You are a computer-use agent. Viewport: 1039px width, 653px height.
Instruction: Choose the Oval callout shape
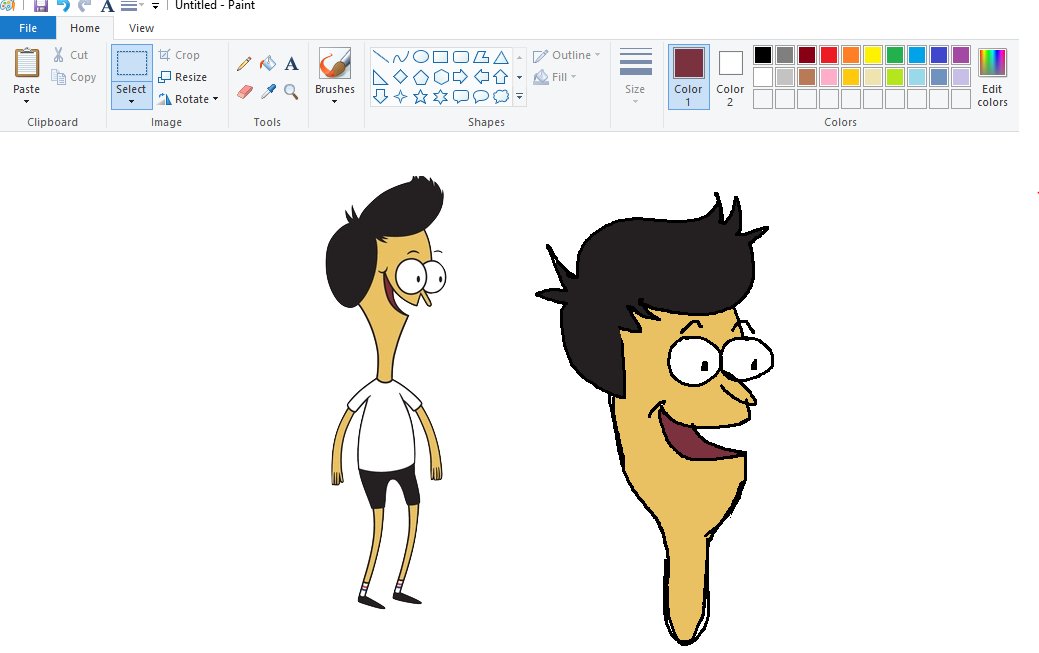click(481, 97)
